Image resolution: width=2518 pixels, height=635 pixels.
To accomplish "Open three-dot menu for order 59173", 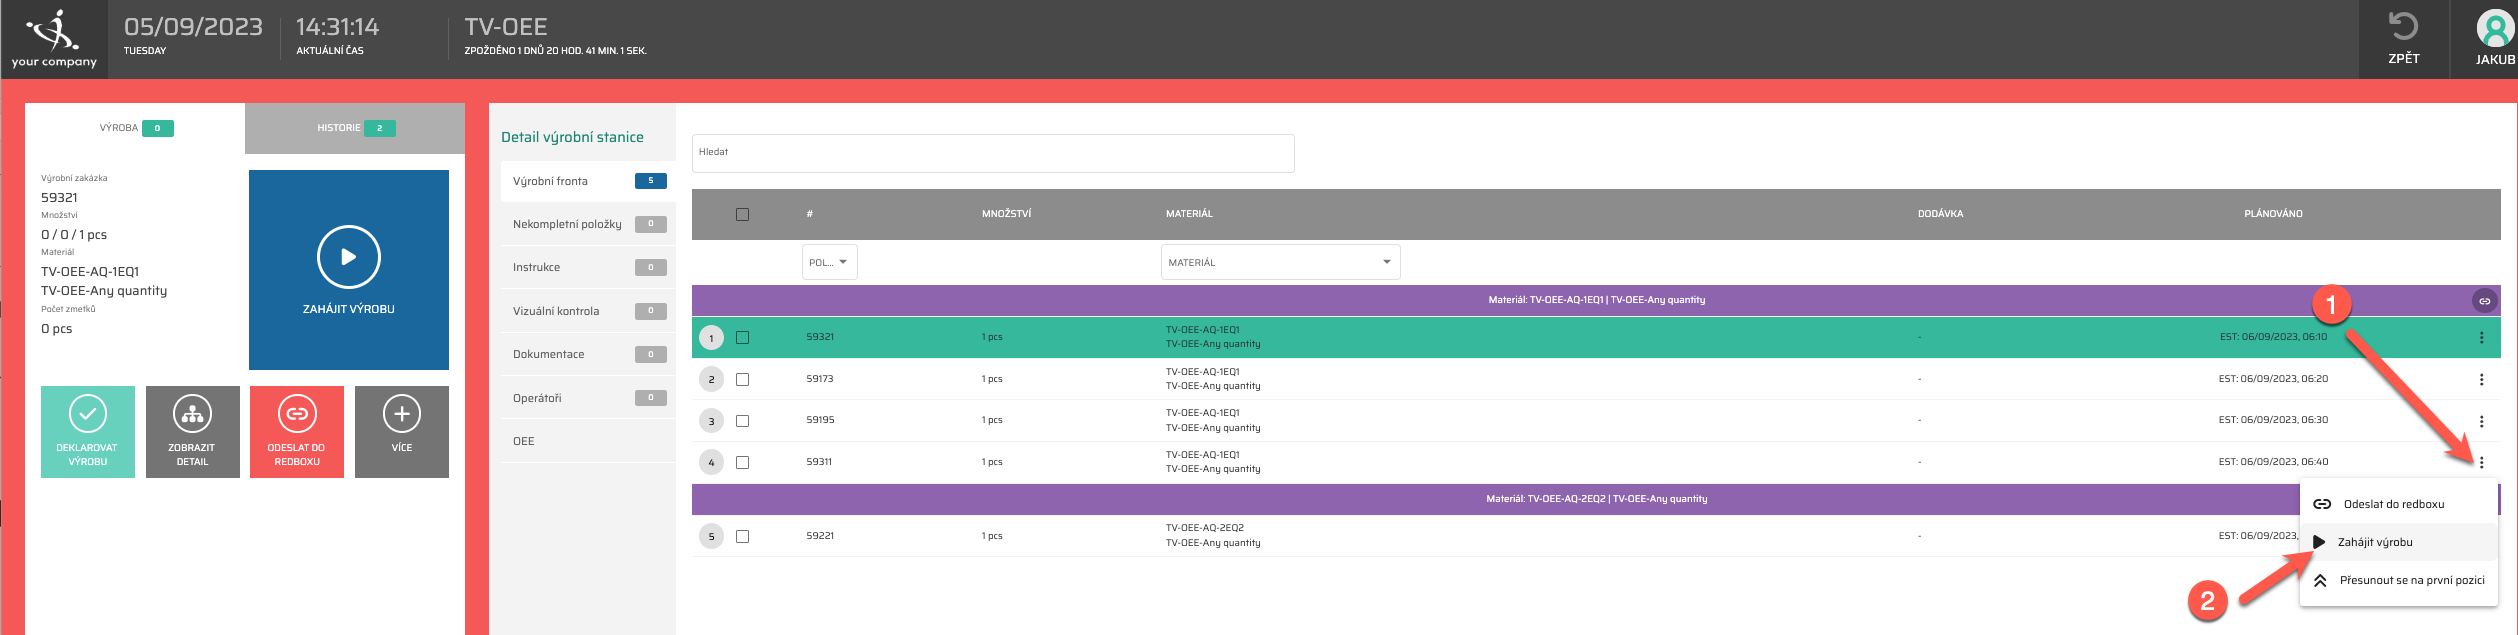I will pos(2481,380).
